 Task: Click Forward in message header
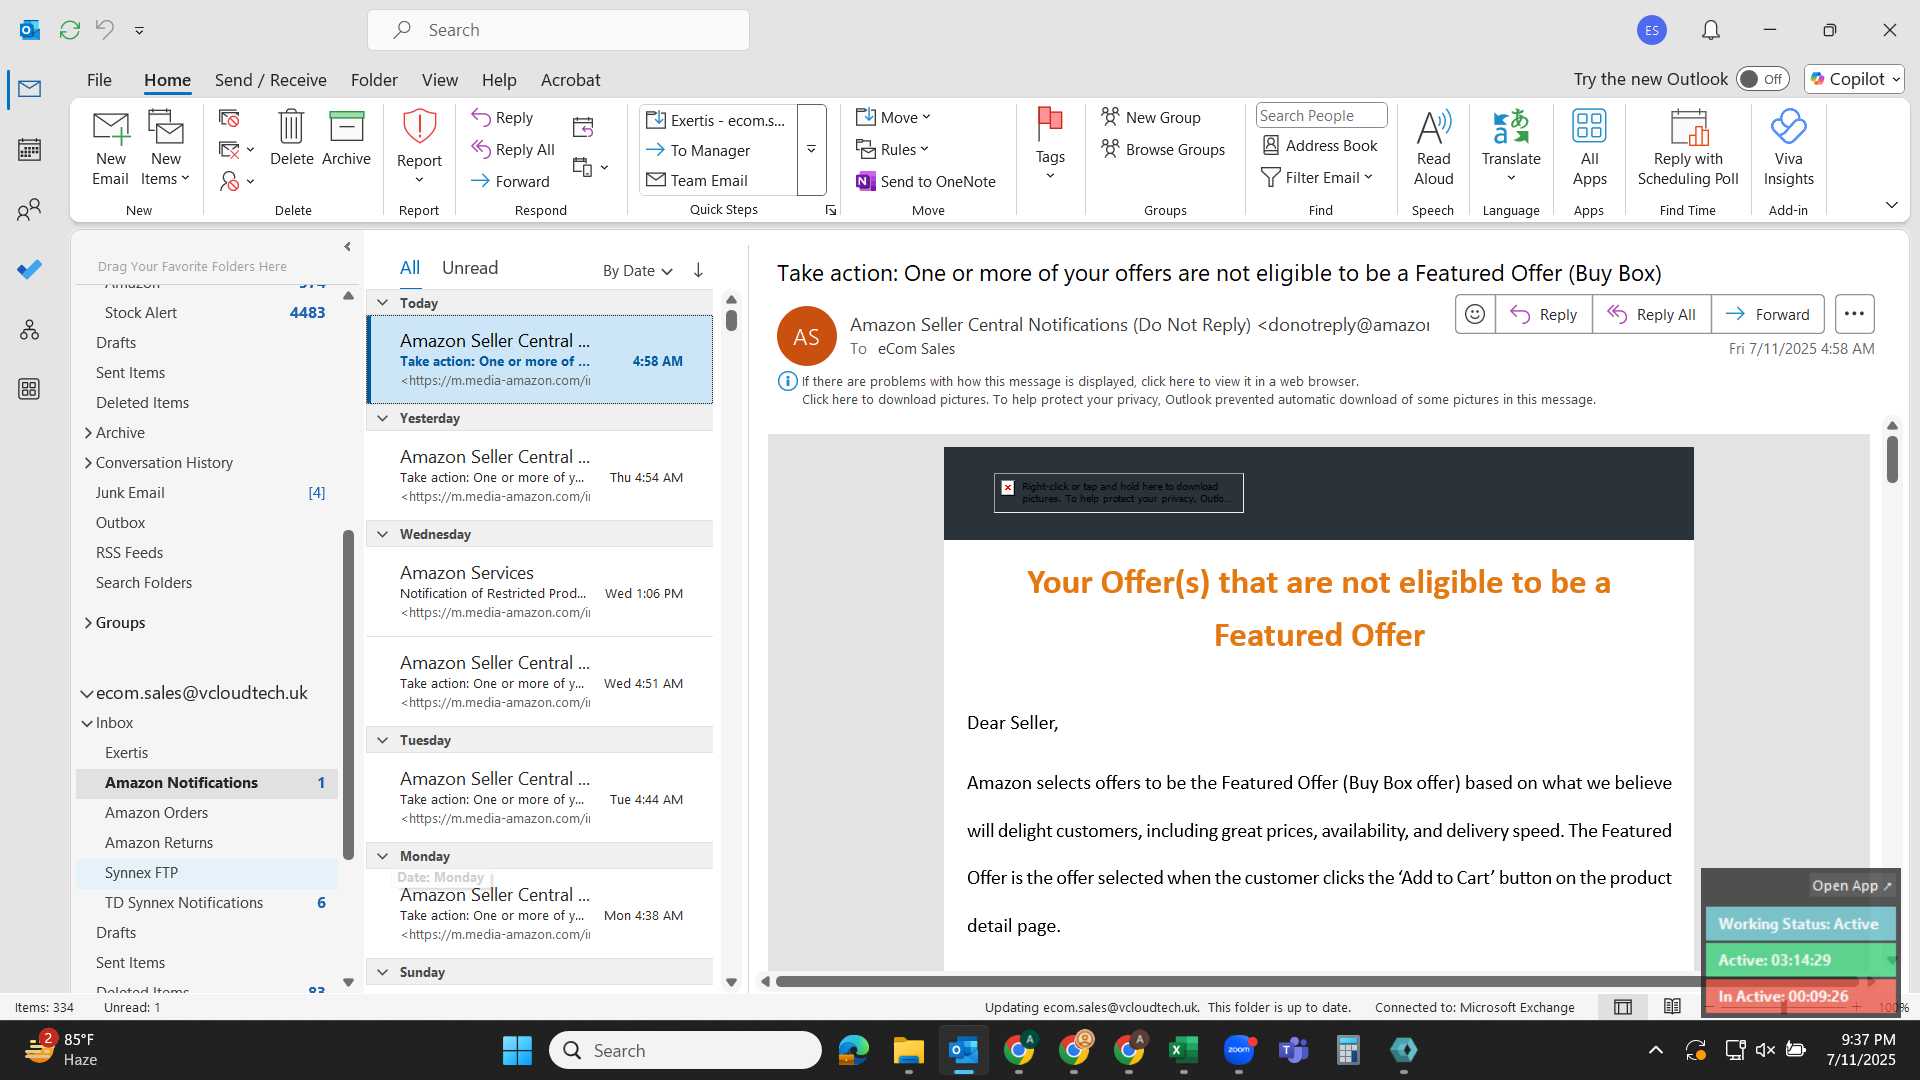pyautogui.click(x=1767, y=314)
